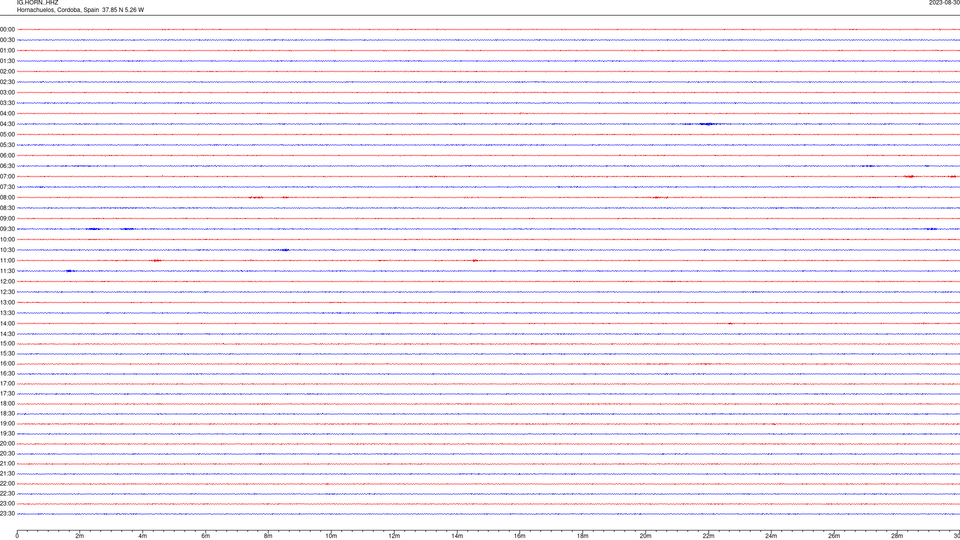Click the 00:00 time label
The height and width of the screenshot is (540, 960).
tap(7, 29)
